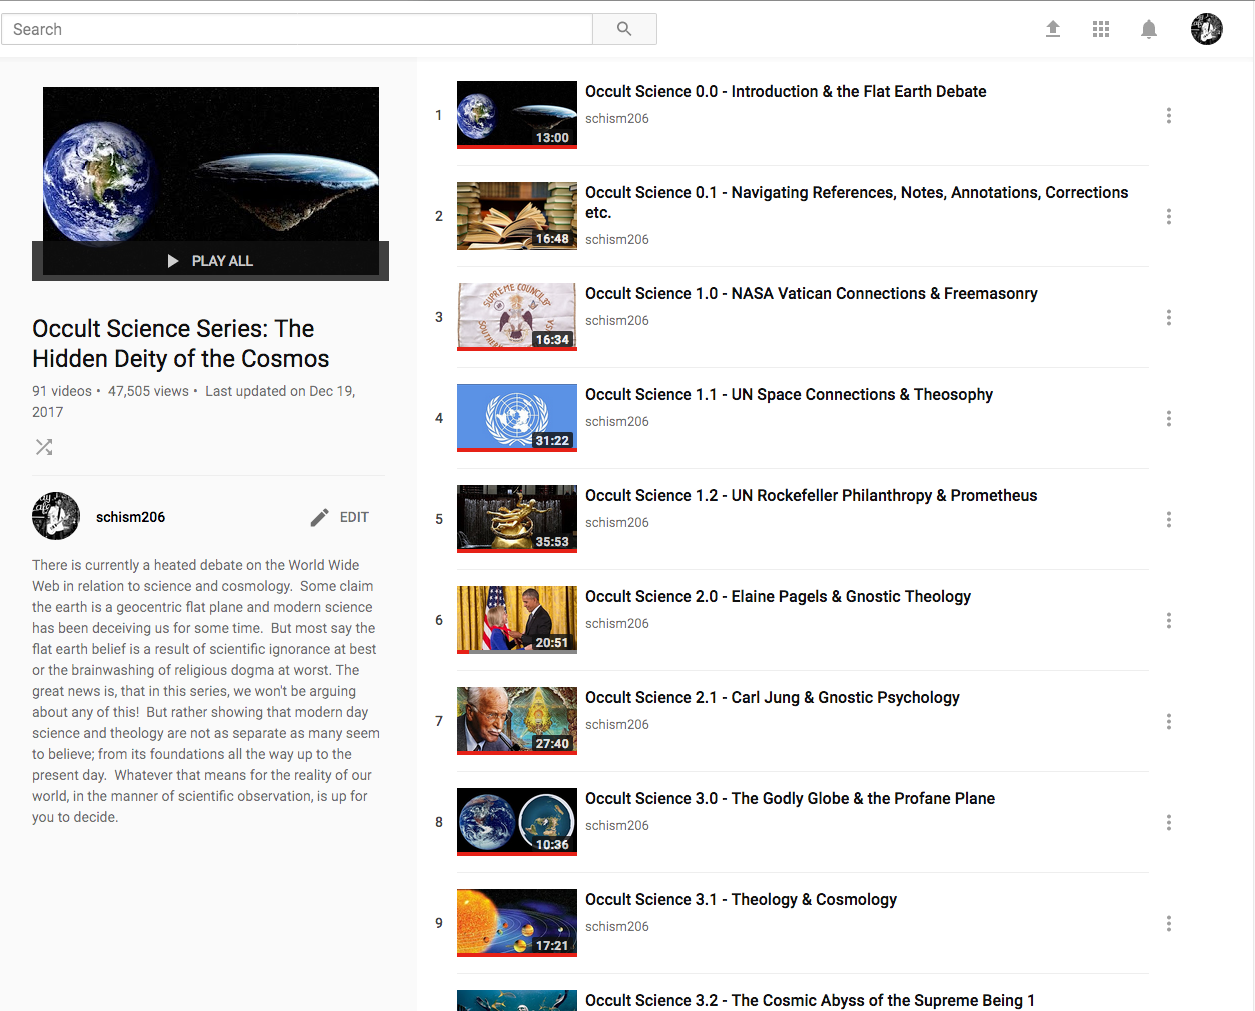Open Occult Science 1.1 UN Space Connections title
This screenshot has height=1011, width=1255.
(789, 395)
